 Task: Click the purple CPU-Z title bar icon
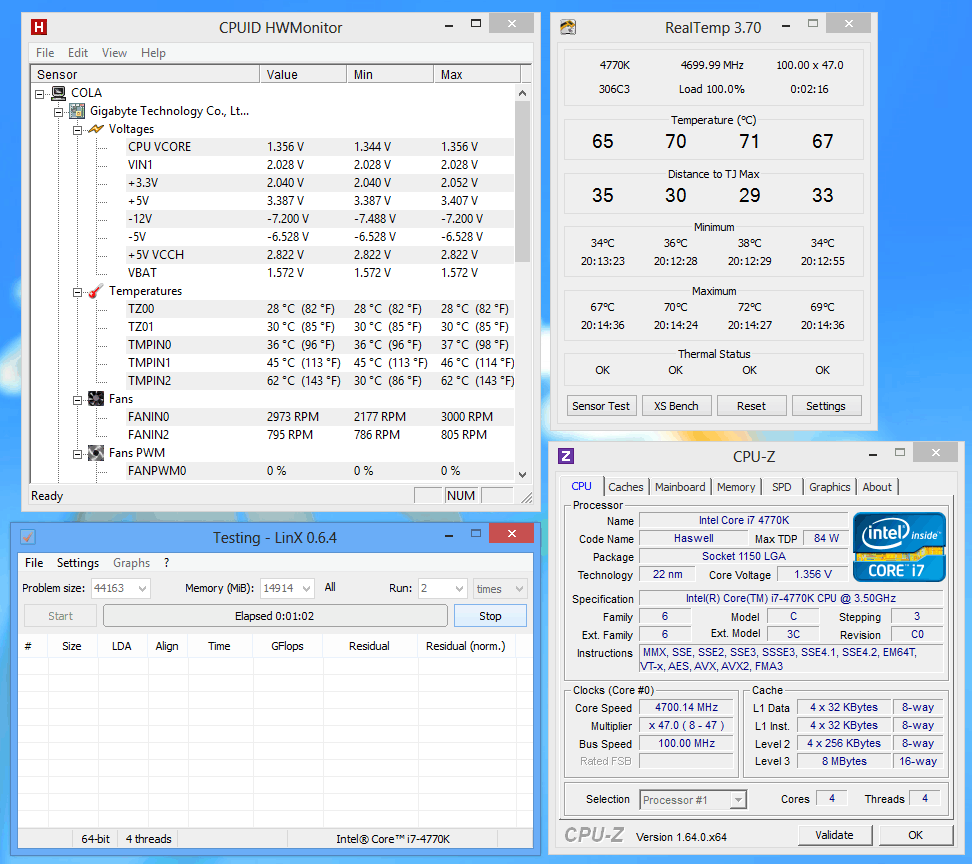click(566, 456)
